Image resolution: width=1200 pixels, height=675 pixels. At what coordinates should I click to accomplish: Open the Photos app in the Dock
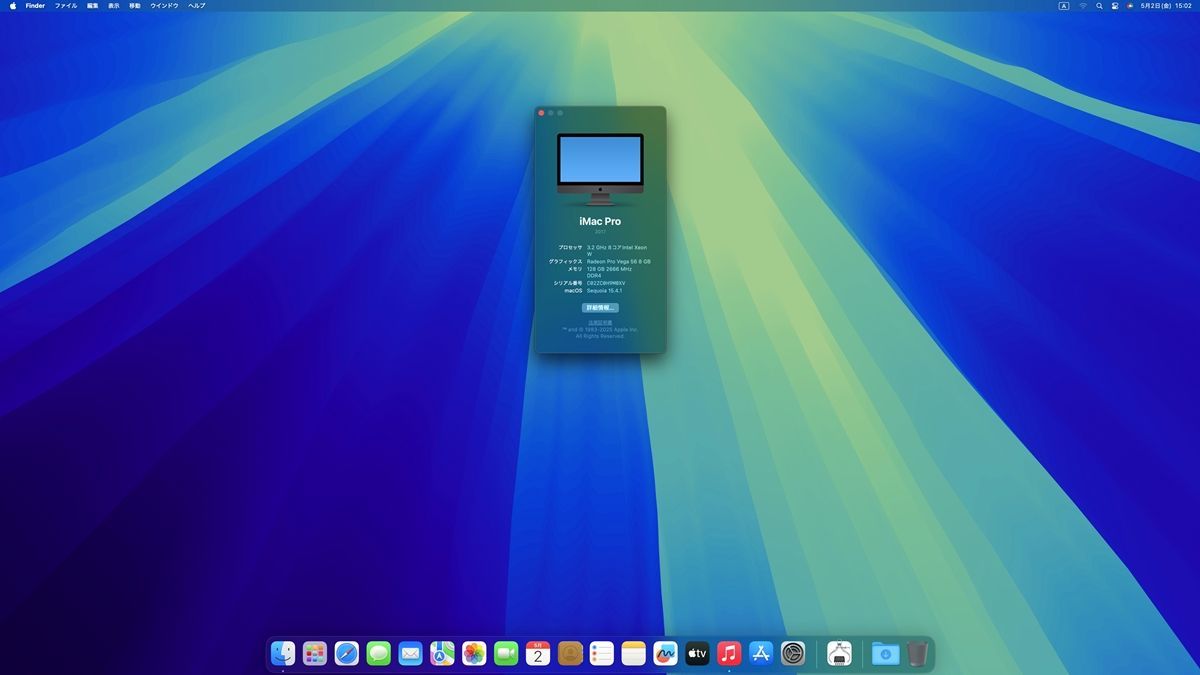click(474, 654)
